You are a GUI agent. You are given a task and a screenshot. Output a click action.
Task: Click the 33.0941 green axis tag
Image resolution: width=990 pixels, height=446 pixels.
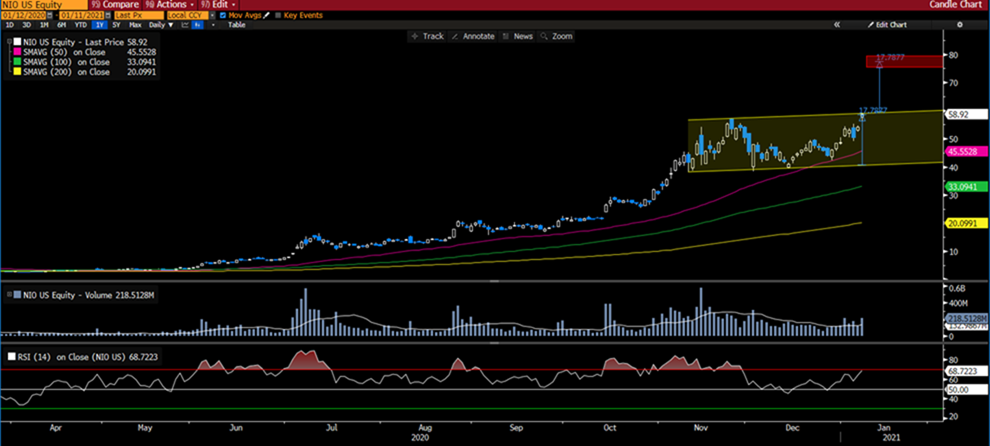pos(965,187)
